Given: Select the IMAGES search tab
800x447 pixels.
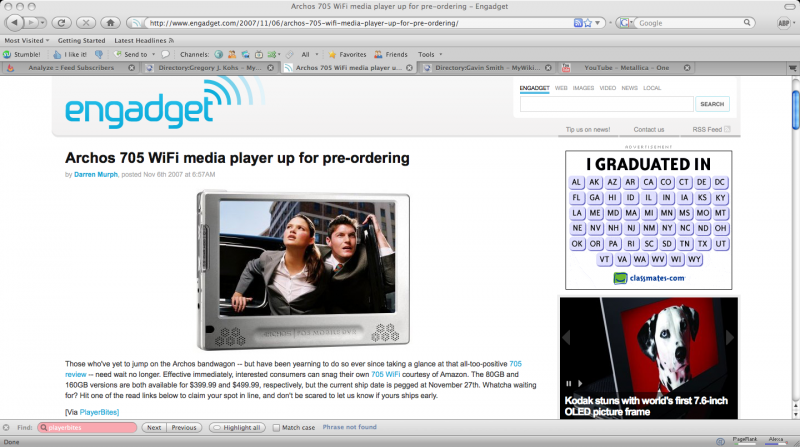Looking at the screenshot, I should click(x=583, y=88).
